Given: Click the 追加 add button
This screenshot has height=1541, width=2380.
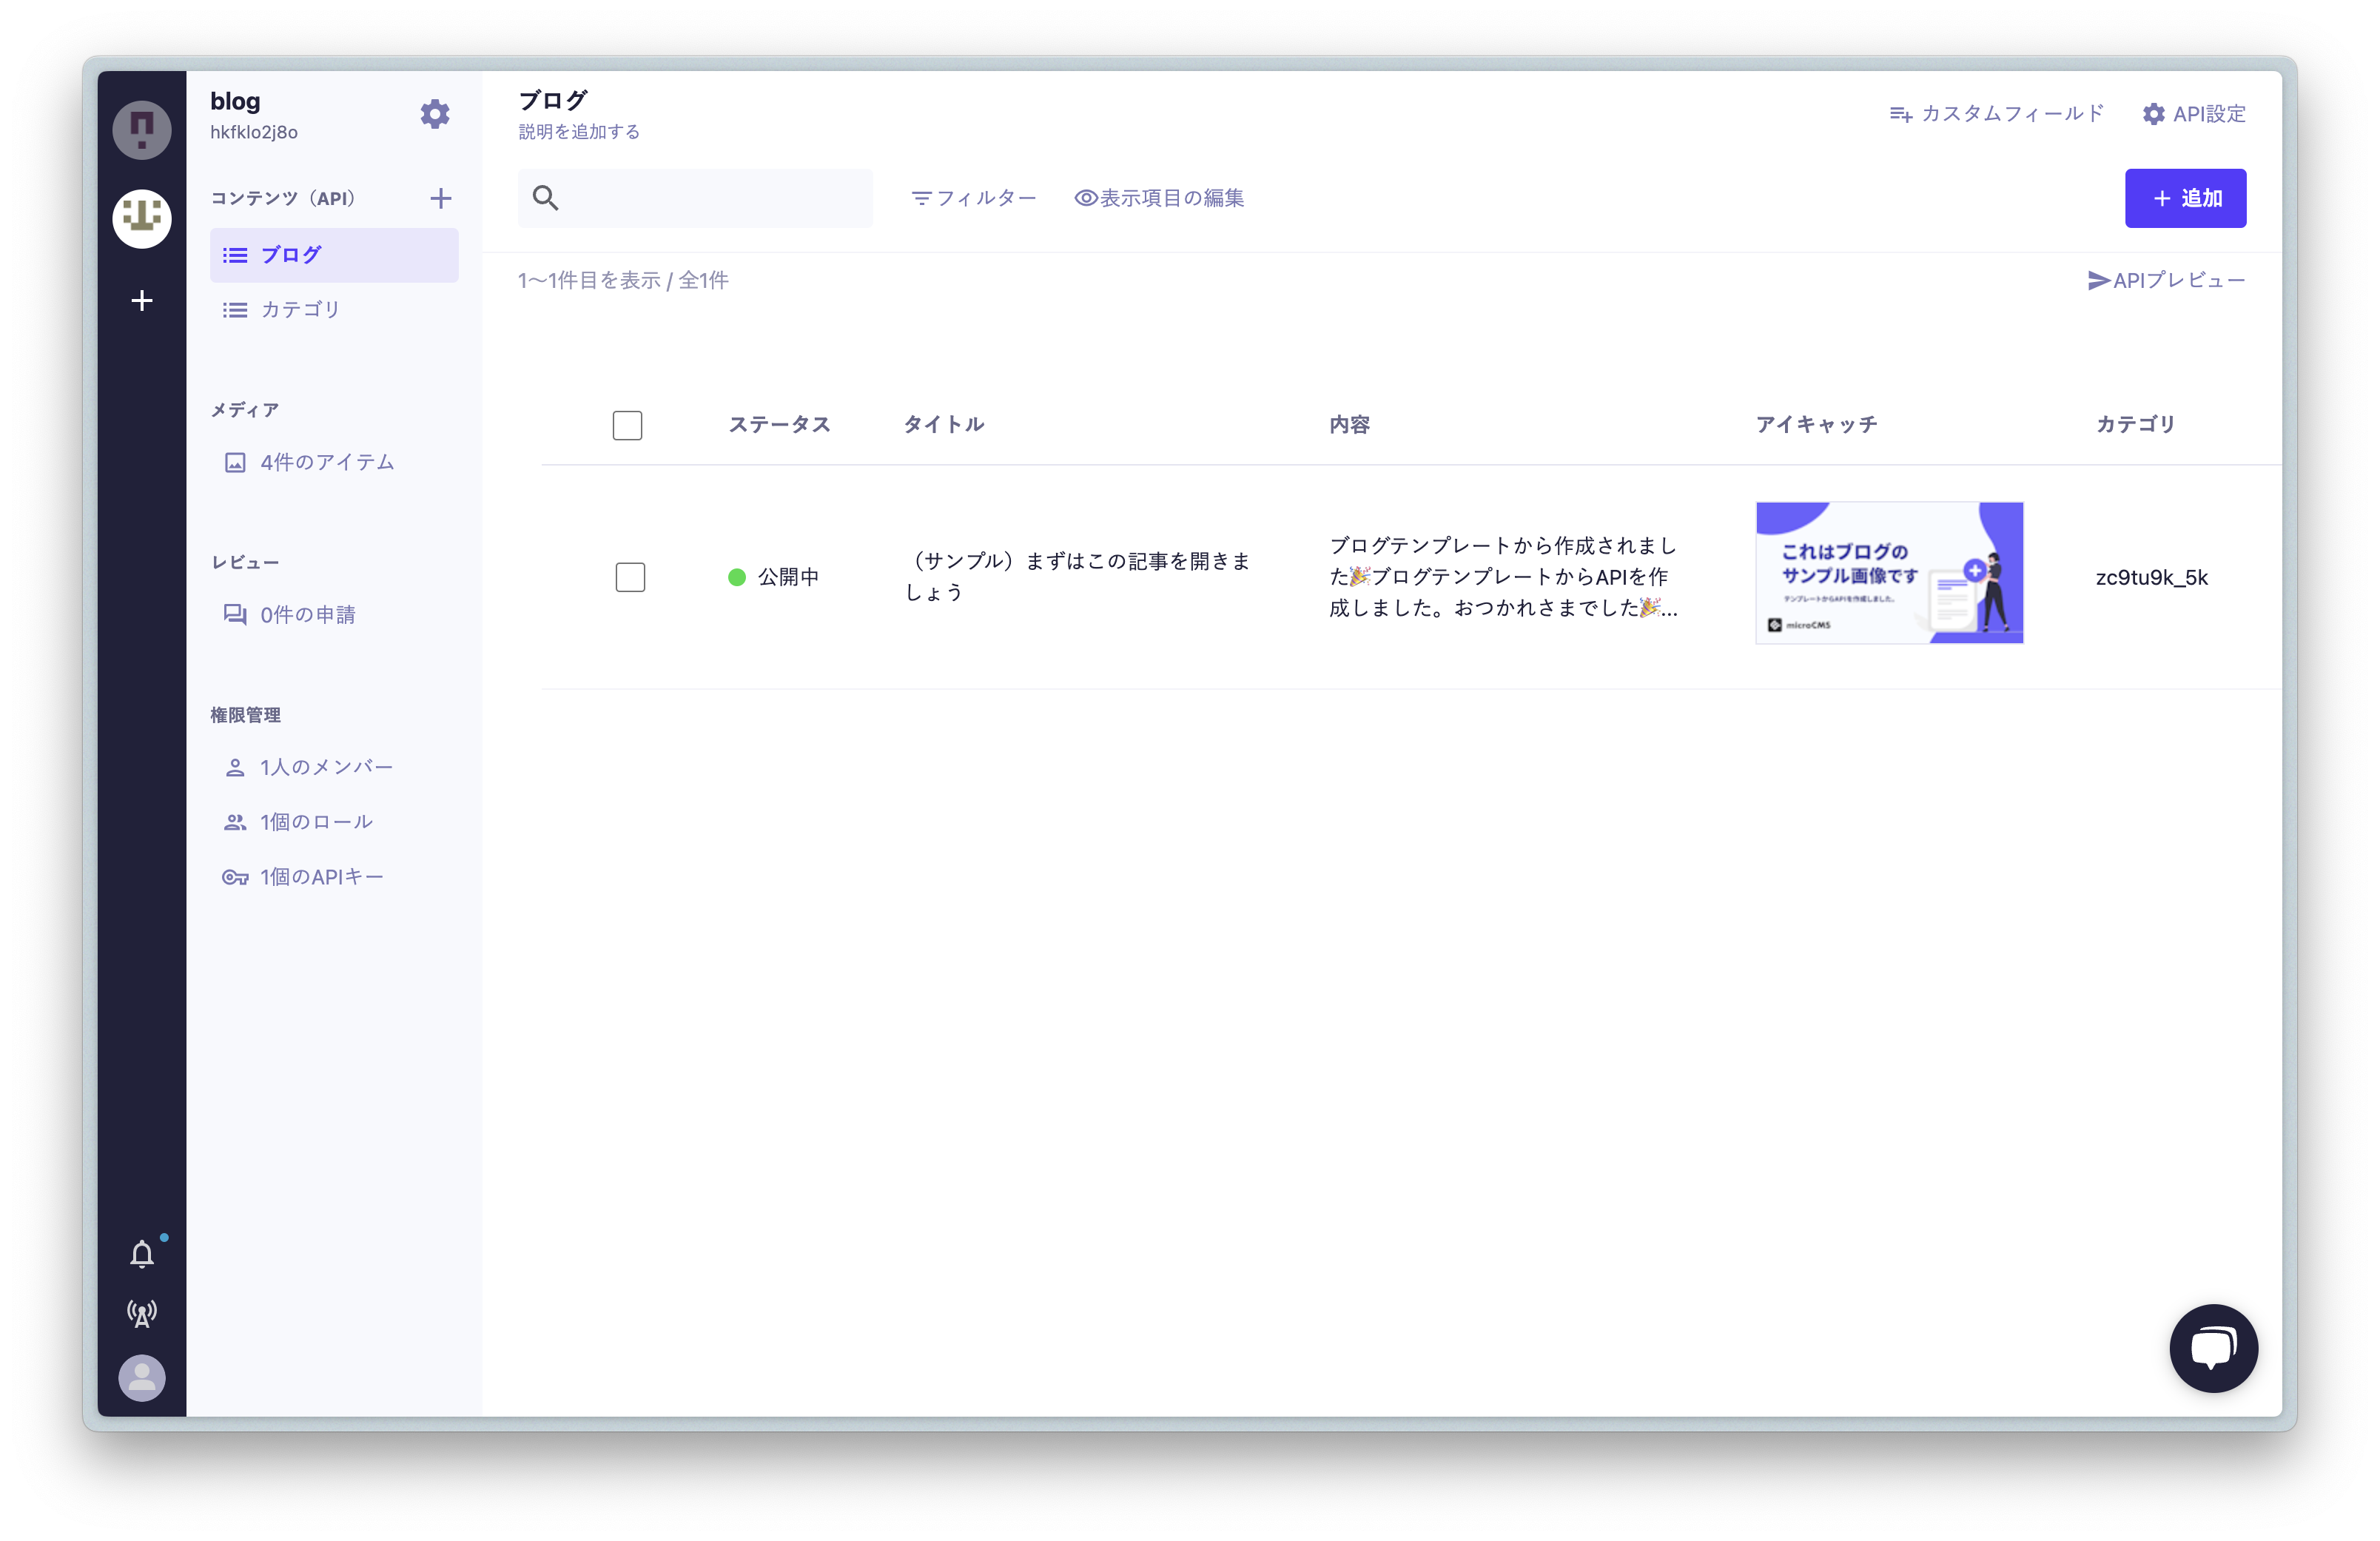Looking at the screenshot, I should [2185, 198].
